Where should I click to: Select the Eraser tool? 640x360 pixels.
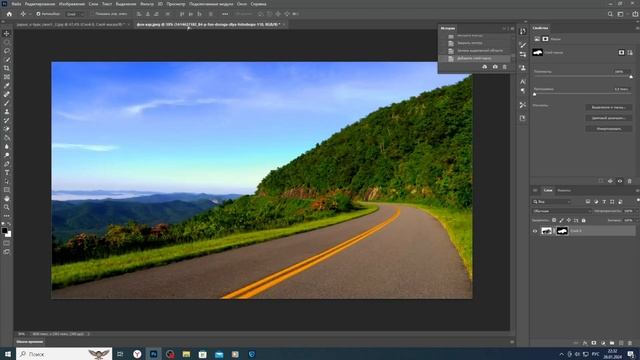click(7, 129)
